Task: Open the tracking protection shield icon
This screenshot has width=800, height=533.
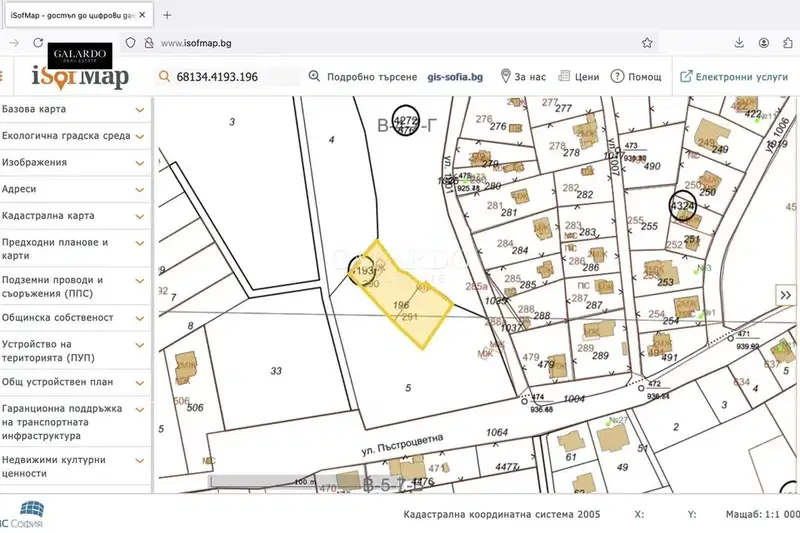Action: [x=131, y=43]
